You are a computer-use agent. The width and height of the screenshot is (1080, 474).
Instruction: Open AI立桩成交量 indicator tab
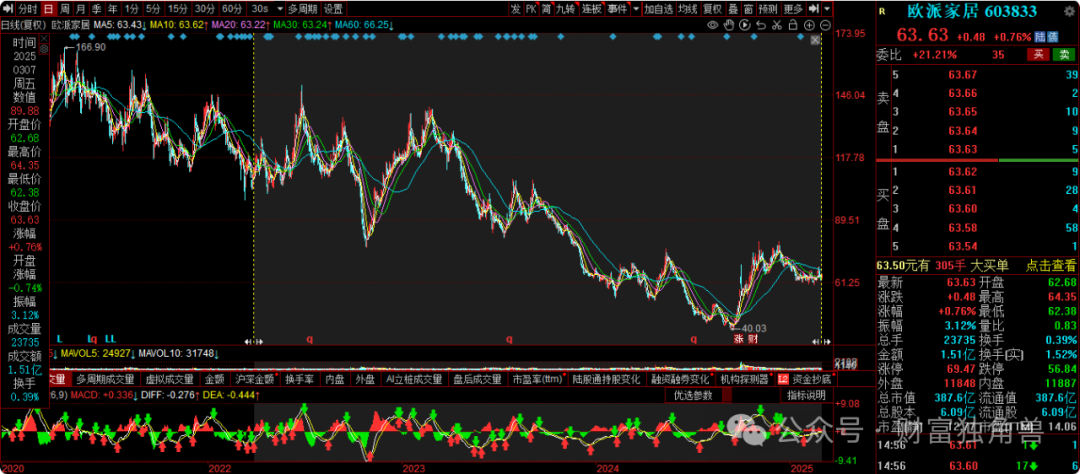coord(414,379)
